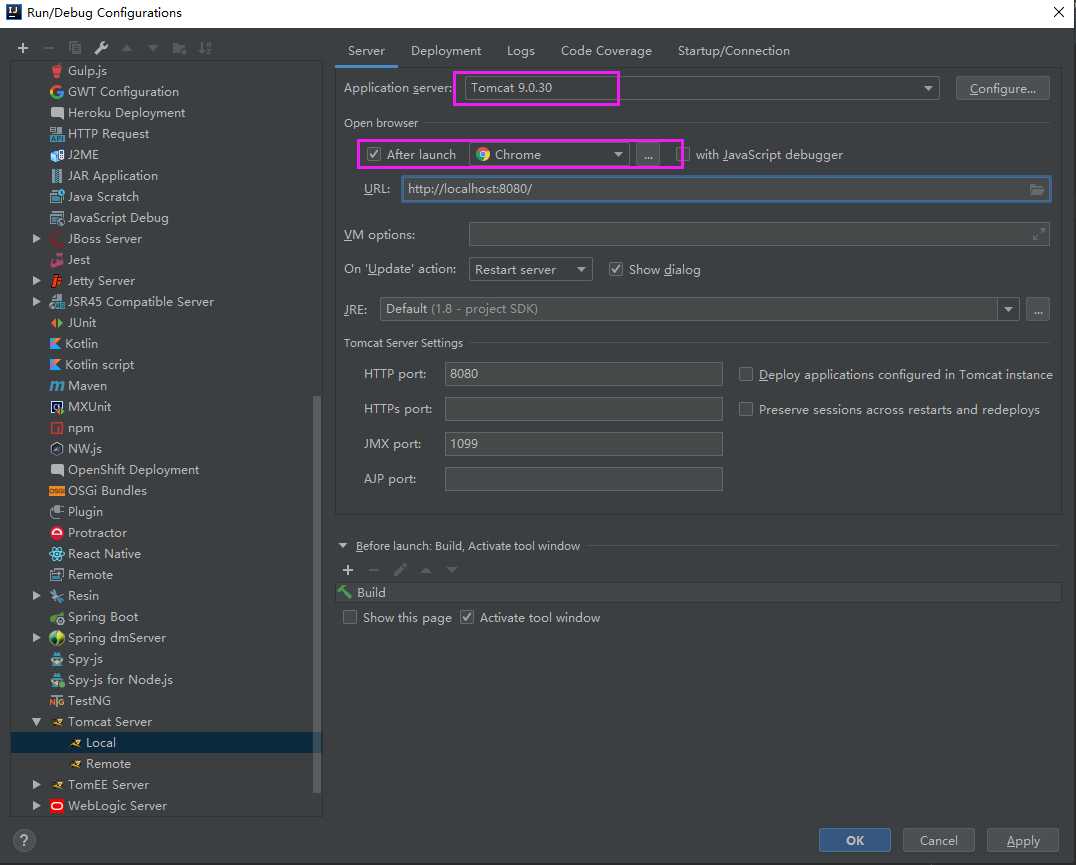Click the Configure... button
Image resolution: width=1076 pixels, height=865 pixels.
click(1002, 88)
